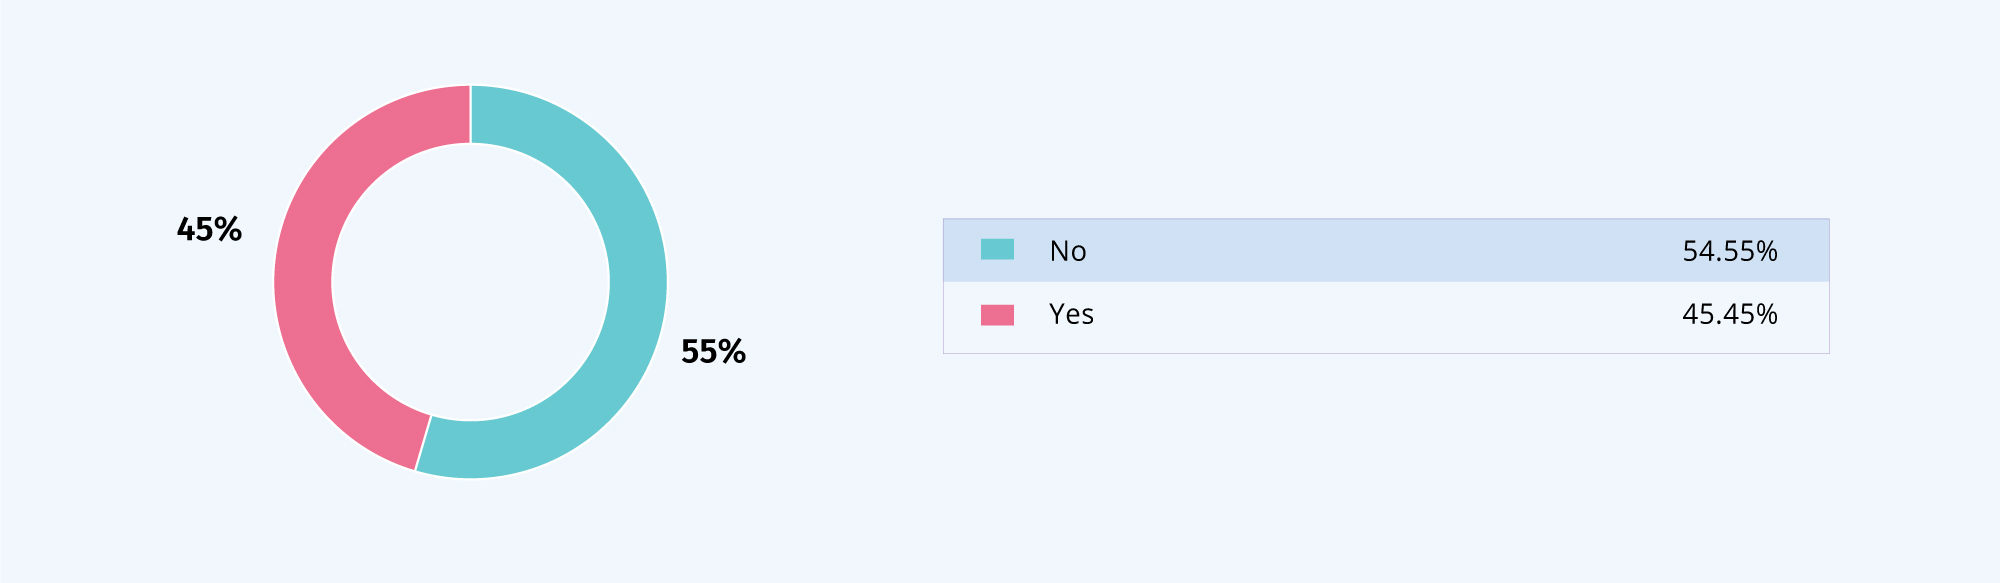Screen dimensions: 2000x583
Task: Click the top divider between donut segments
Action: coord(470,114)
